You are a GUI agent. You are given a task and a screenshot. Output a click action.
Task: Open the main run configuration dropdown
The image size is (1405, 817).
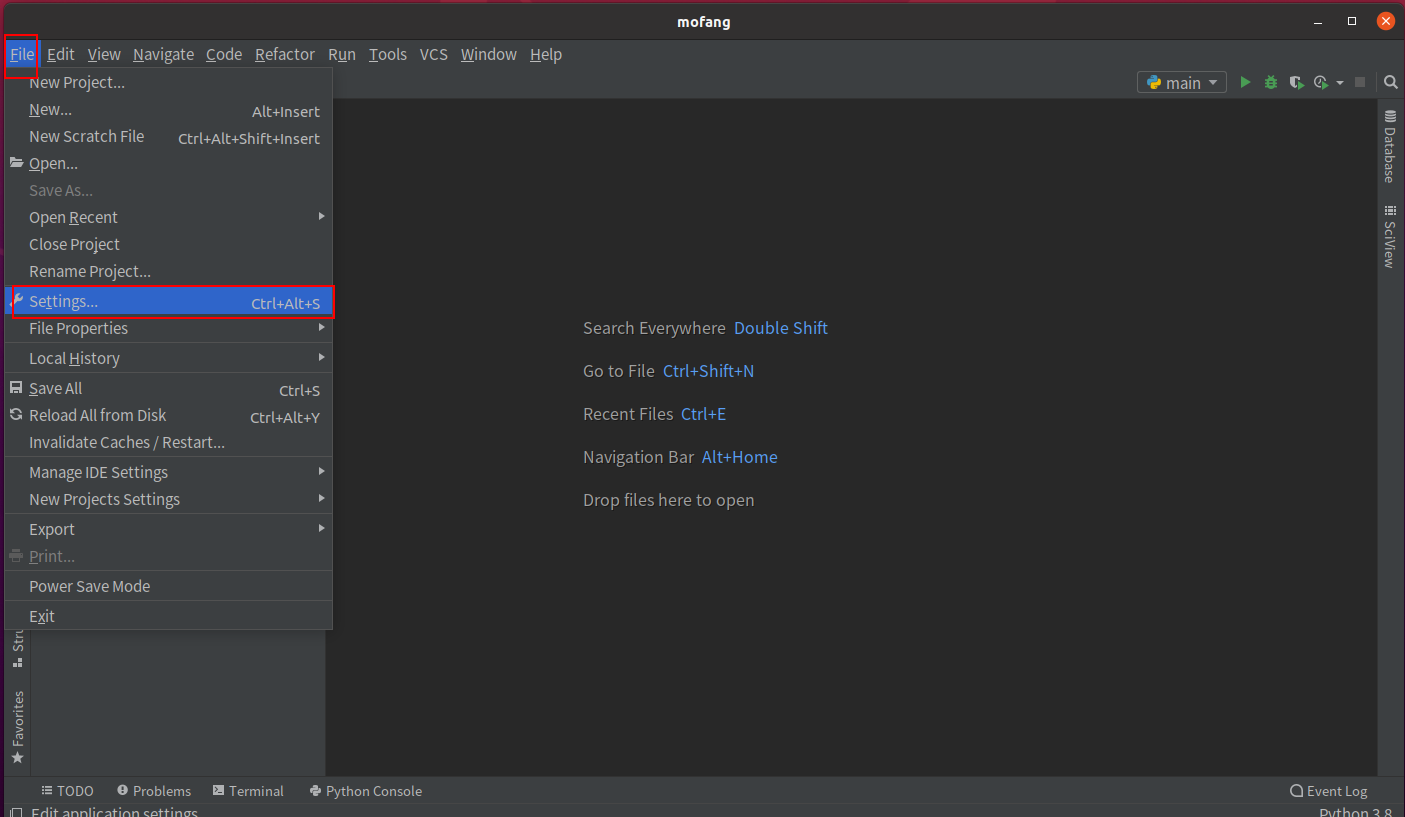[x=1182, y=83]
